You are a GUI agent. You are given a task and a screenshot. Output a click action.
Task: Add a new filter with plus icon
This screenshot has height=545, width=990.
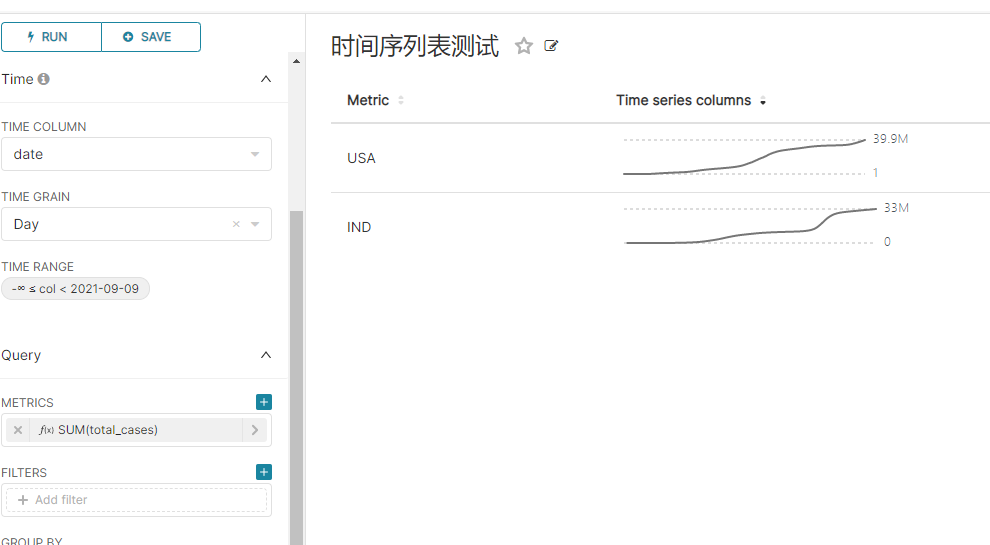coord(264,472)
